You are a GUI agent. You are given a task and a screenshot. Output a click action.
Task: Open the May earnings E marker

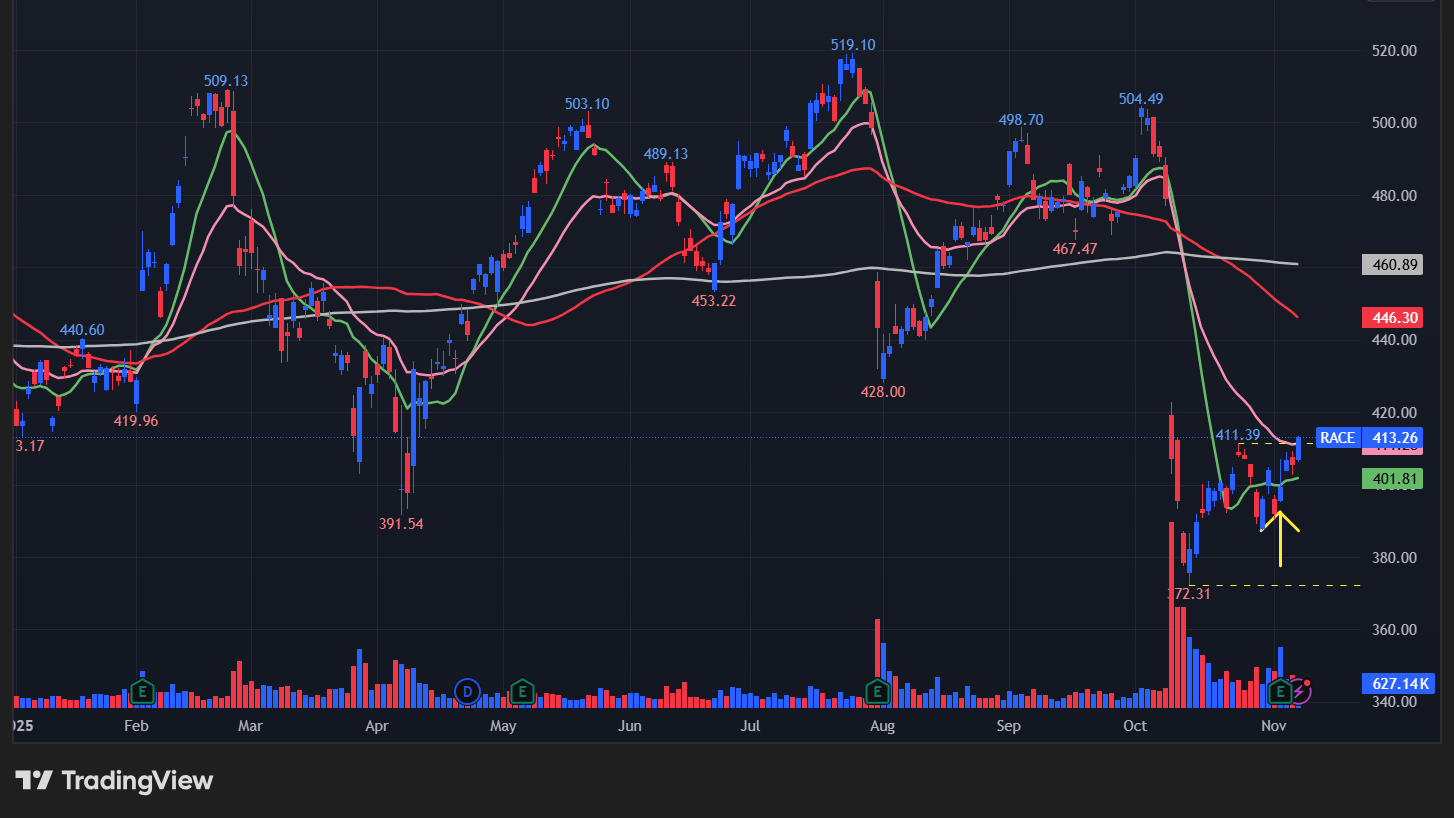coord(521,690)
